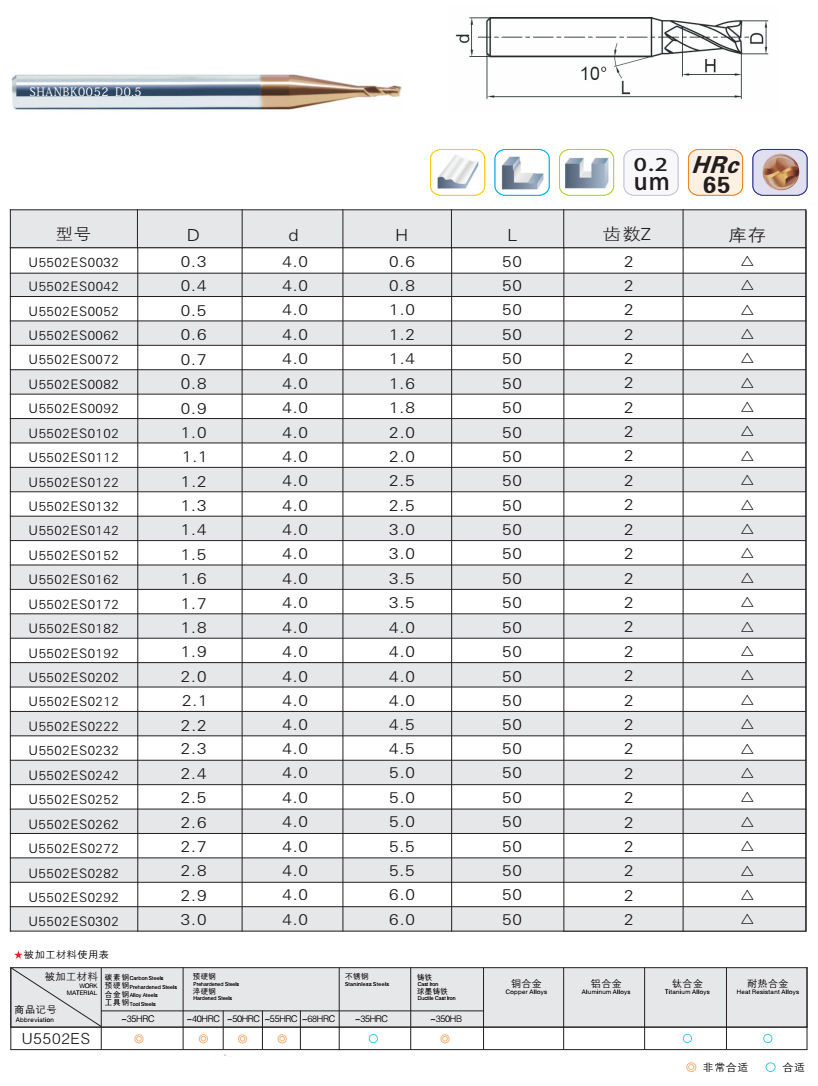
Task: Click the green-bordered slot milling icon
Action: click(x=587, y=172)
